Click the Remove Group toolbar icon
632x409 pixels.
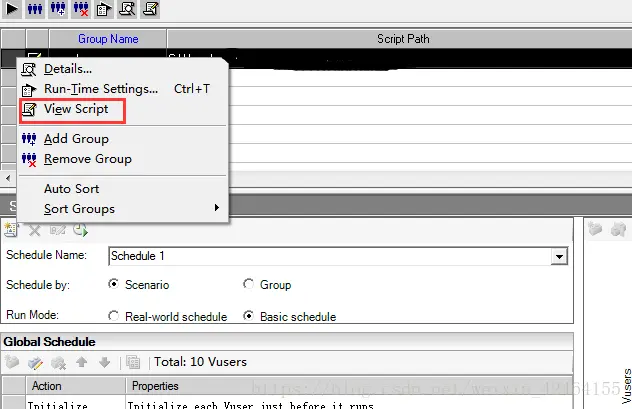(81, 9)
